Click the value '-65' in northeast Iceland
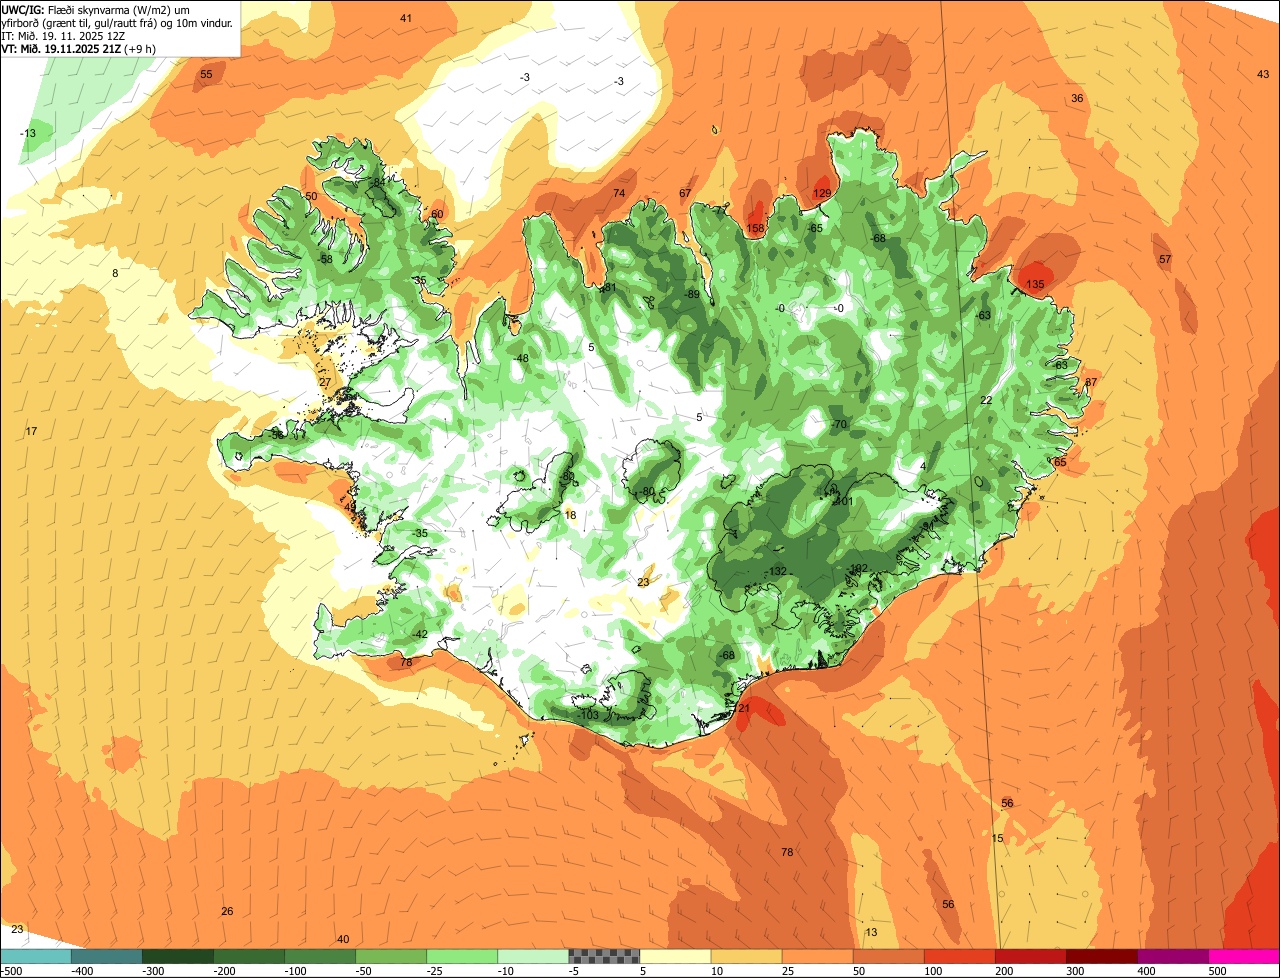The image size is (1280, 978). coord(815,228)
